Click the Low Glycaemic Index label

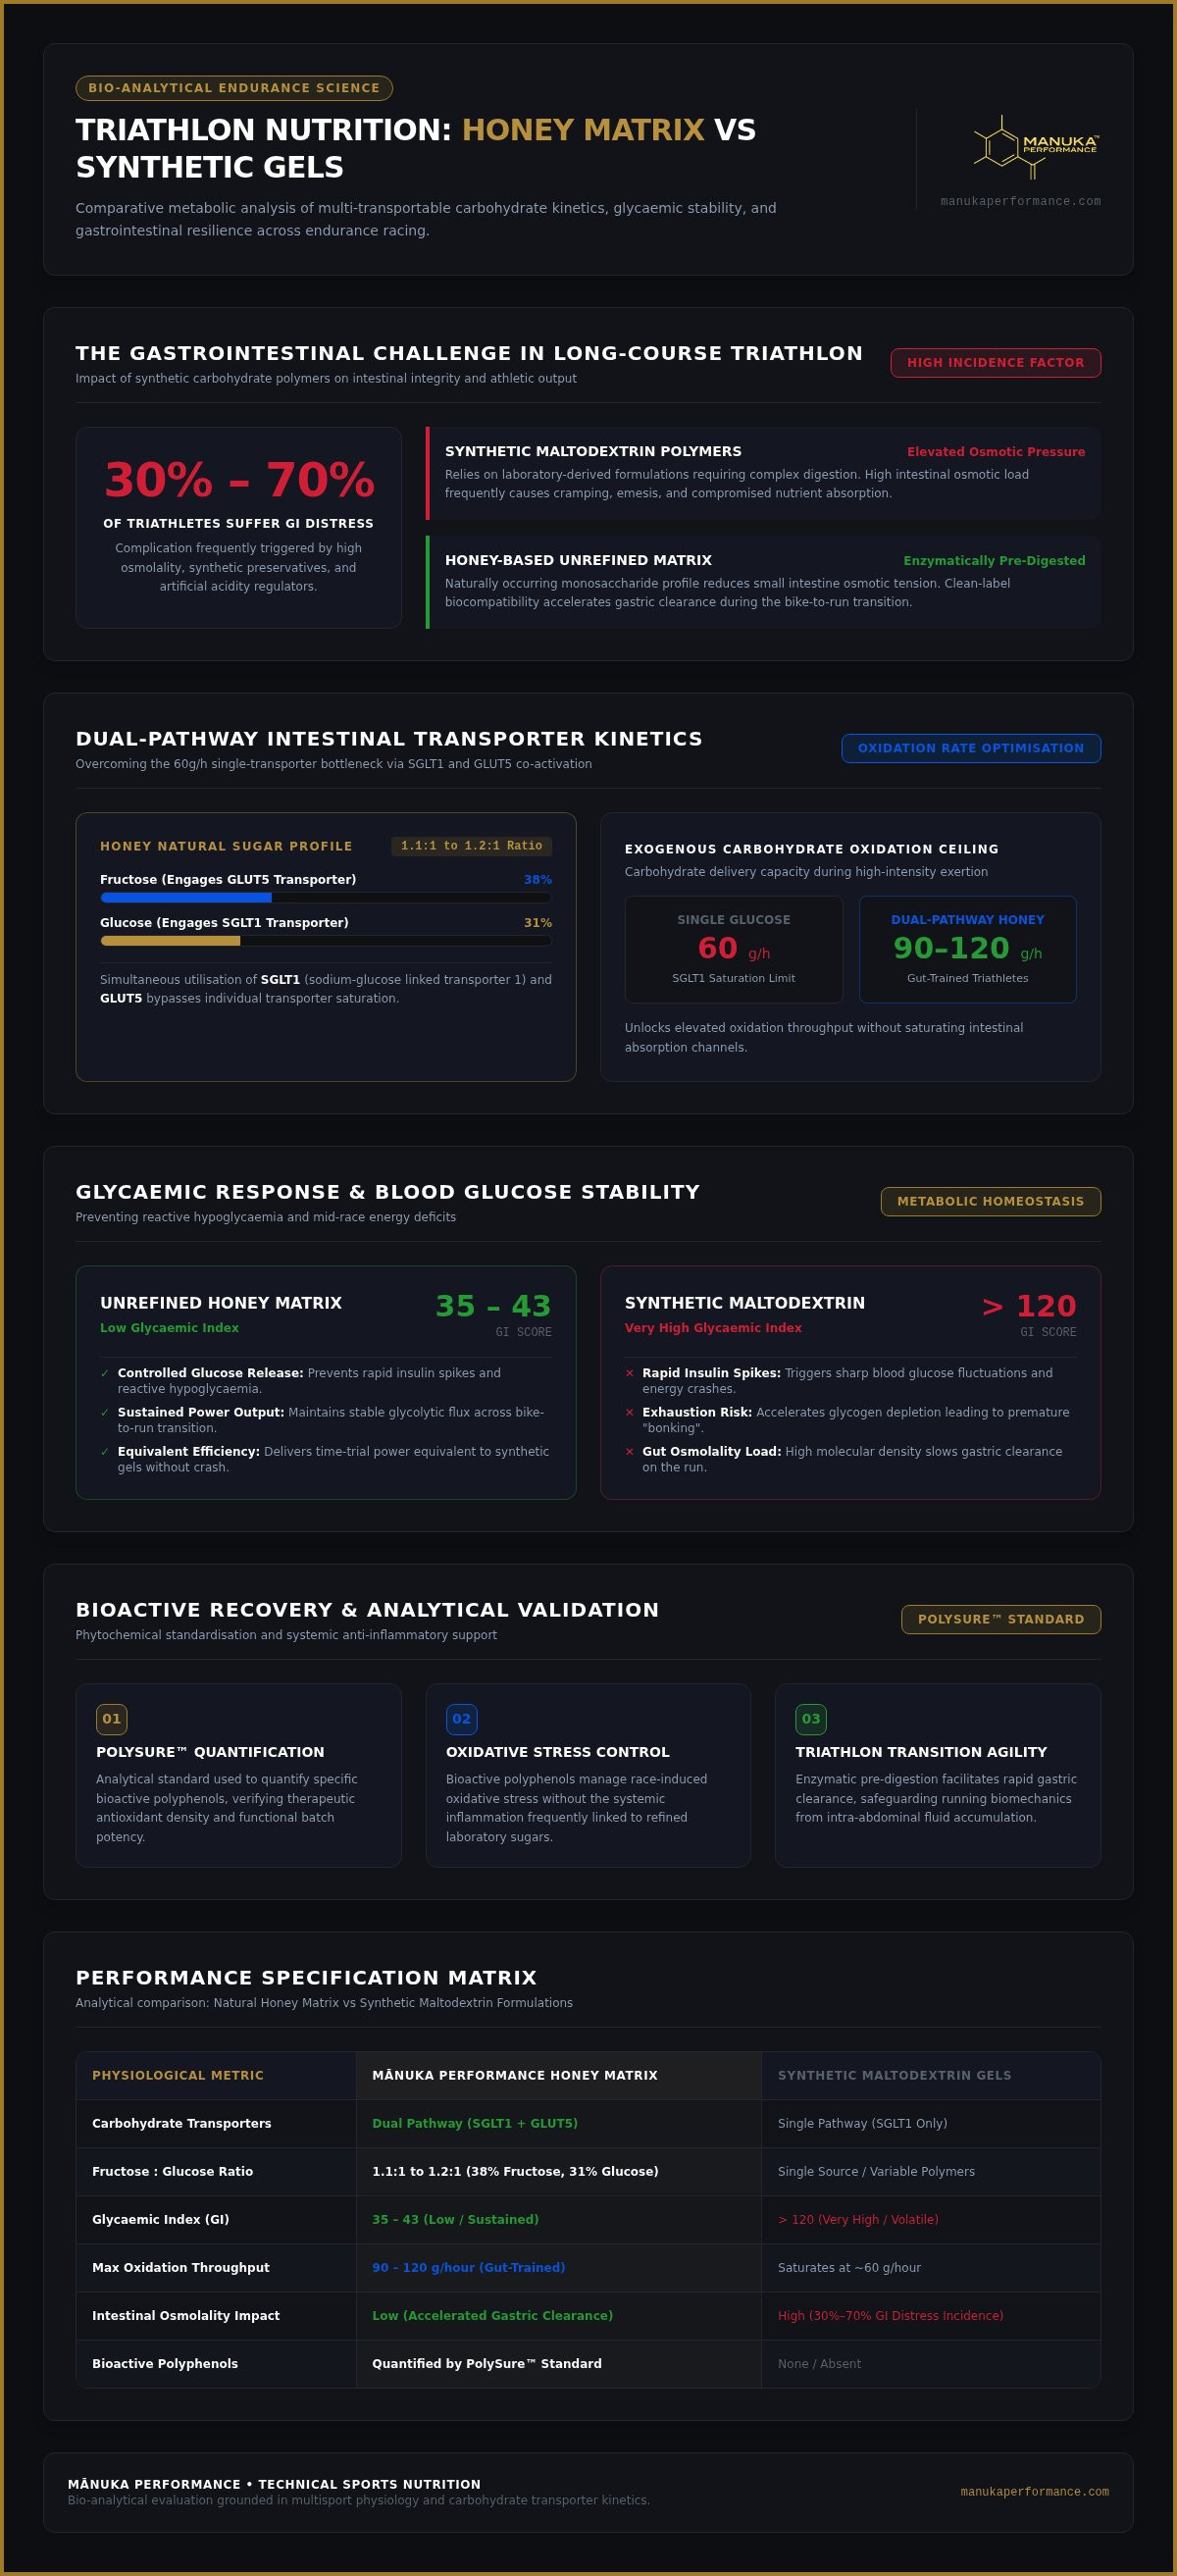pos(169,1328)
